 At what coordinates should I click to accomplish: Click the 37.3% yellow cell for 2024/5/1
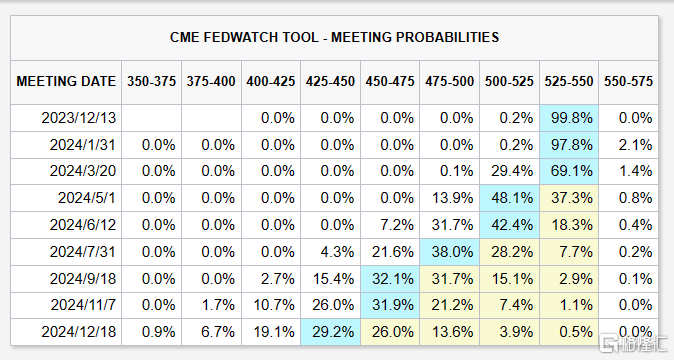(x=569, y=198)
